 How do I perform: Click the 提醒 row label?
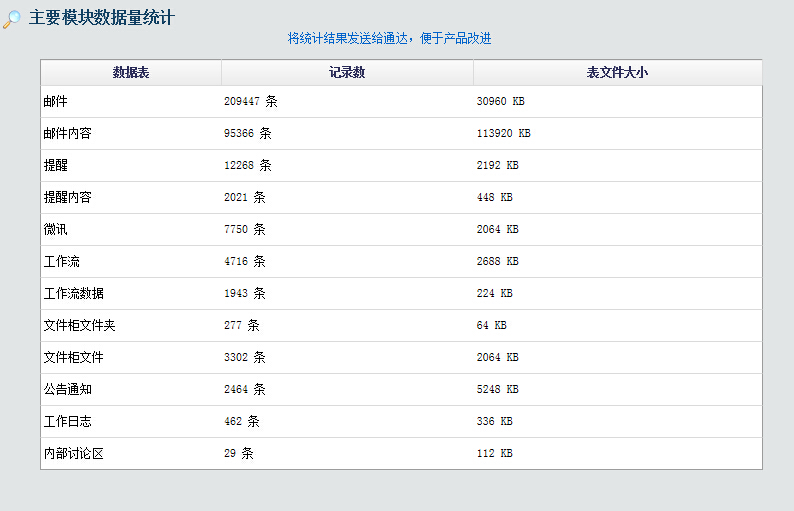(56, 166)
